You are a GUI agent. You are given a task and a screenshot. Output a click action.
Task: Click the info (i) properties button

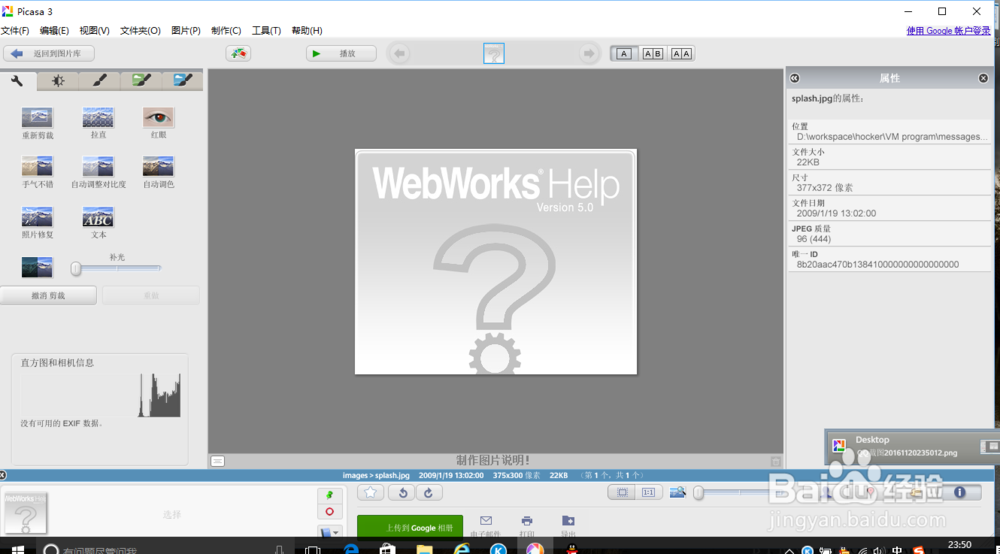(959, 492)
